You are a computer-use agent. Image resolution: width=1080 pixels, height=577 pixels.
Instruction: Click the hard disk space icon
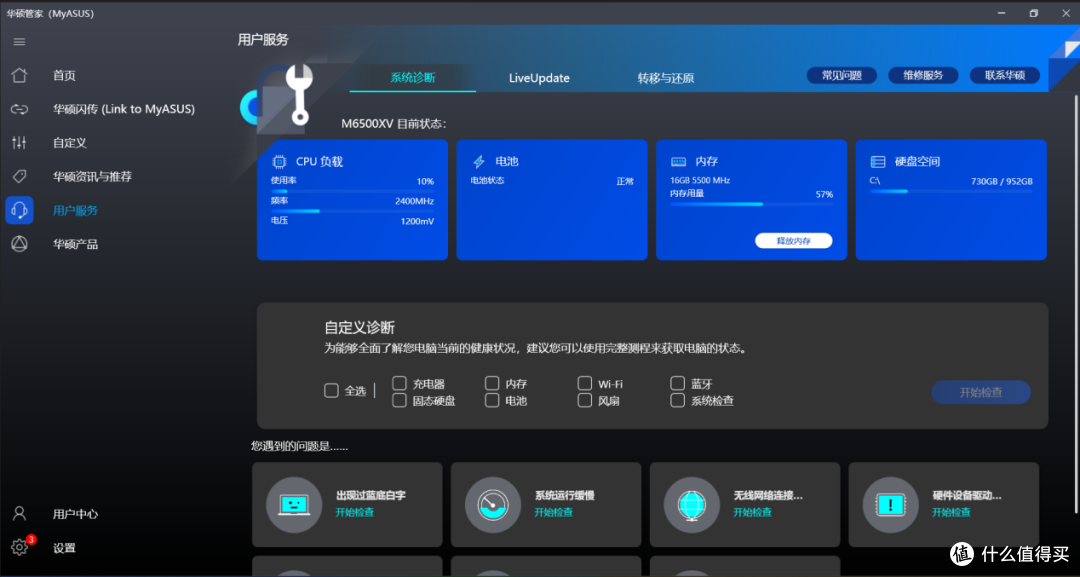[x=878, y=162]
